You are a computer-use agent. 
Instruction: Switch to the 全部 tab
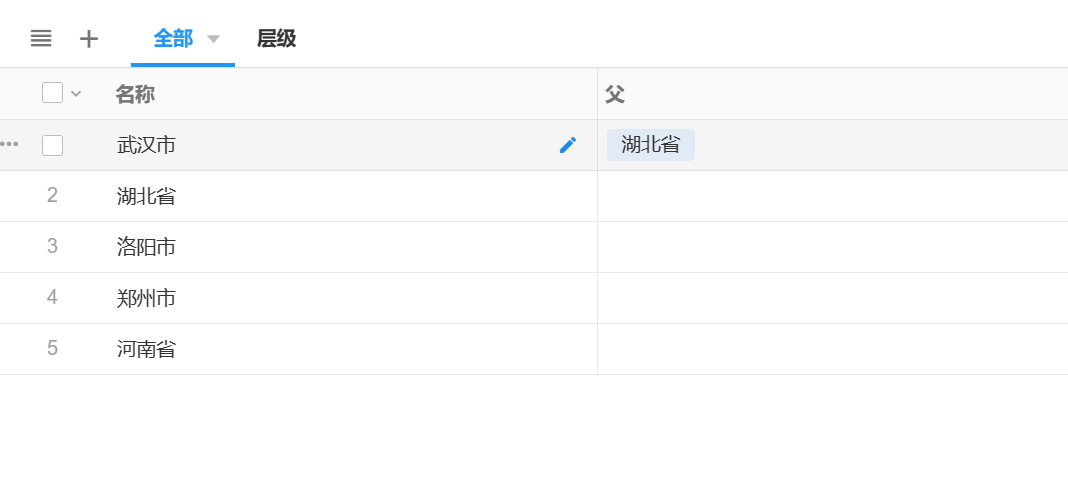(x=173, y=39)
